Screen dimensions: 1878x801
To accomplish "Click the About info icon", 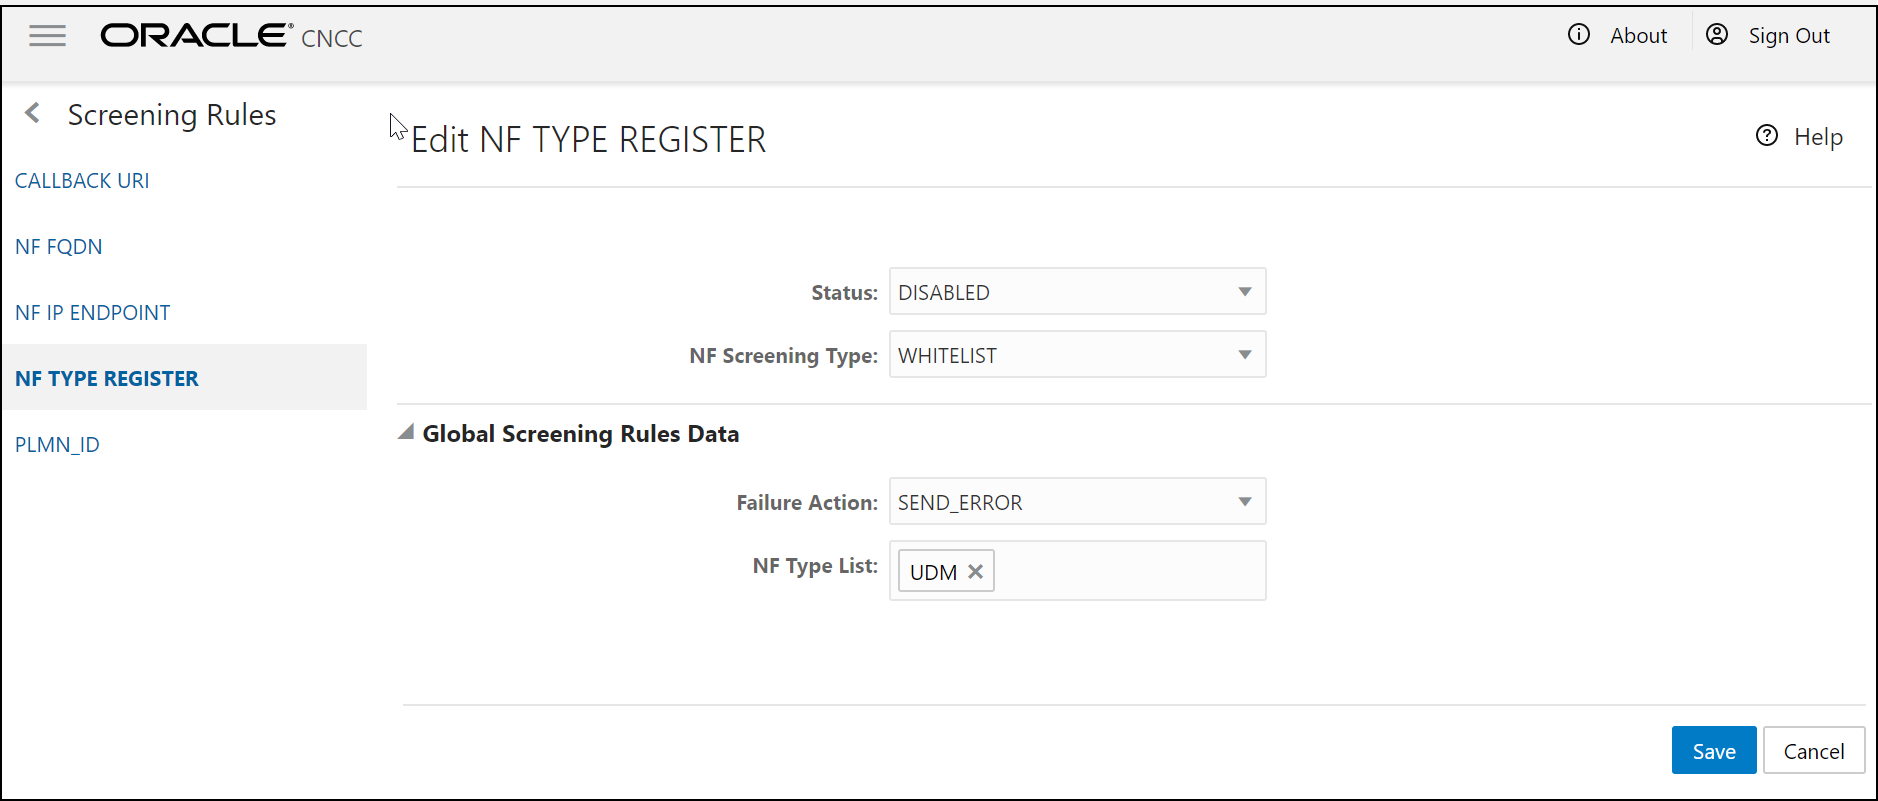I will point(1578,35).
